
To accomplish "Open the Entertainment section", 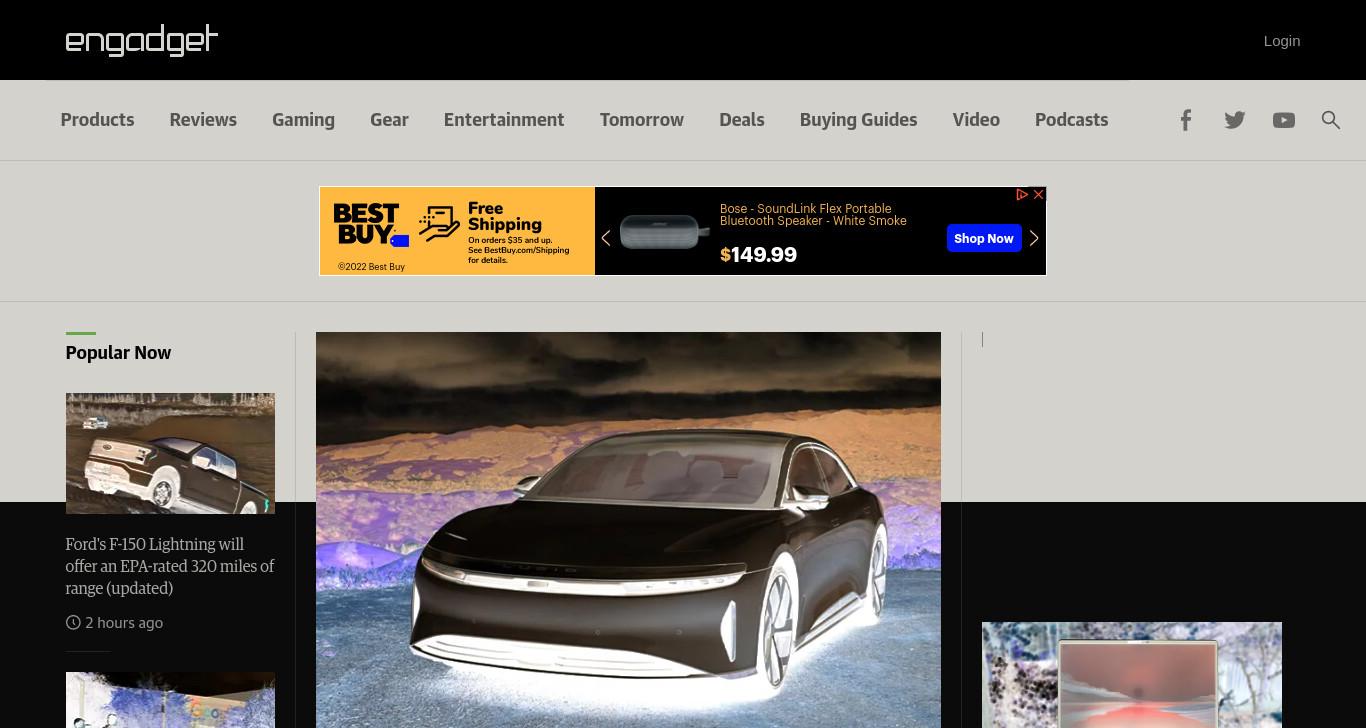I will (504, 120).
